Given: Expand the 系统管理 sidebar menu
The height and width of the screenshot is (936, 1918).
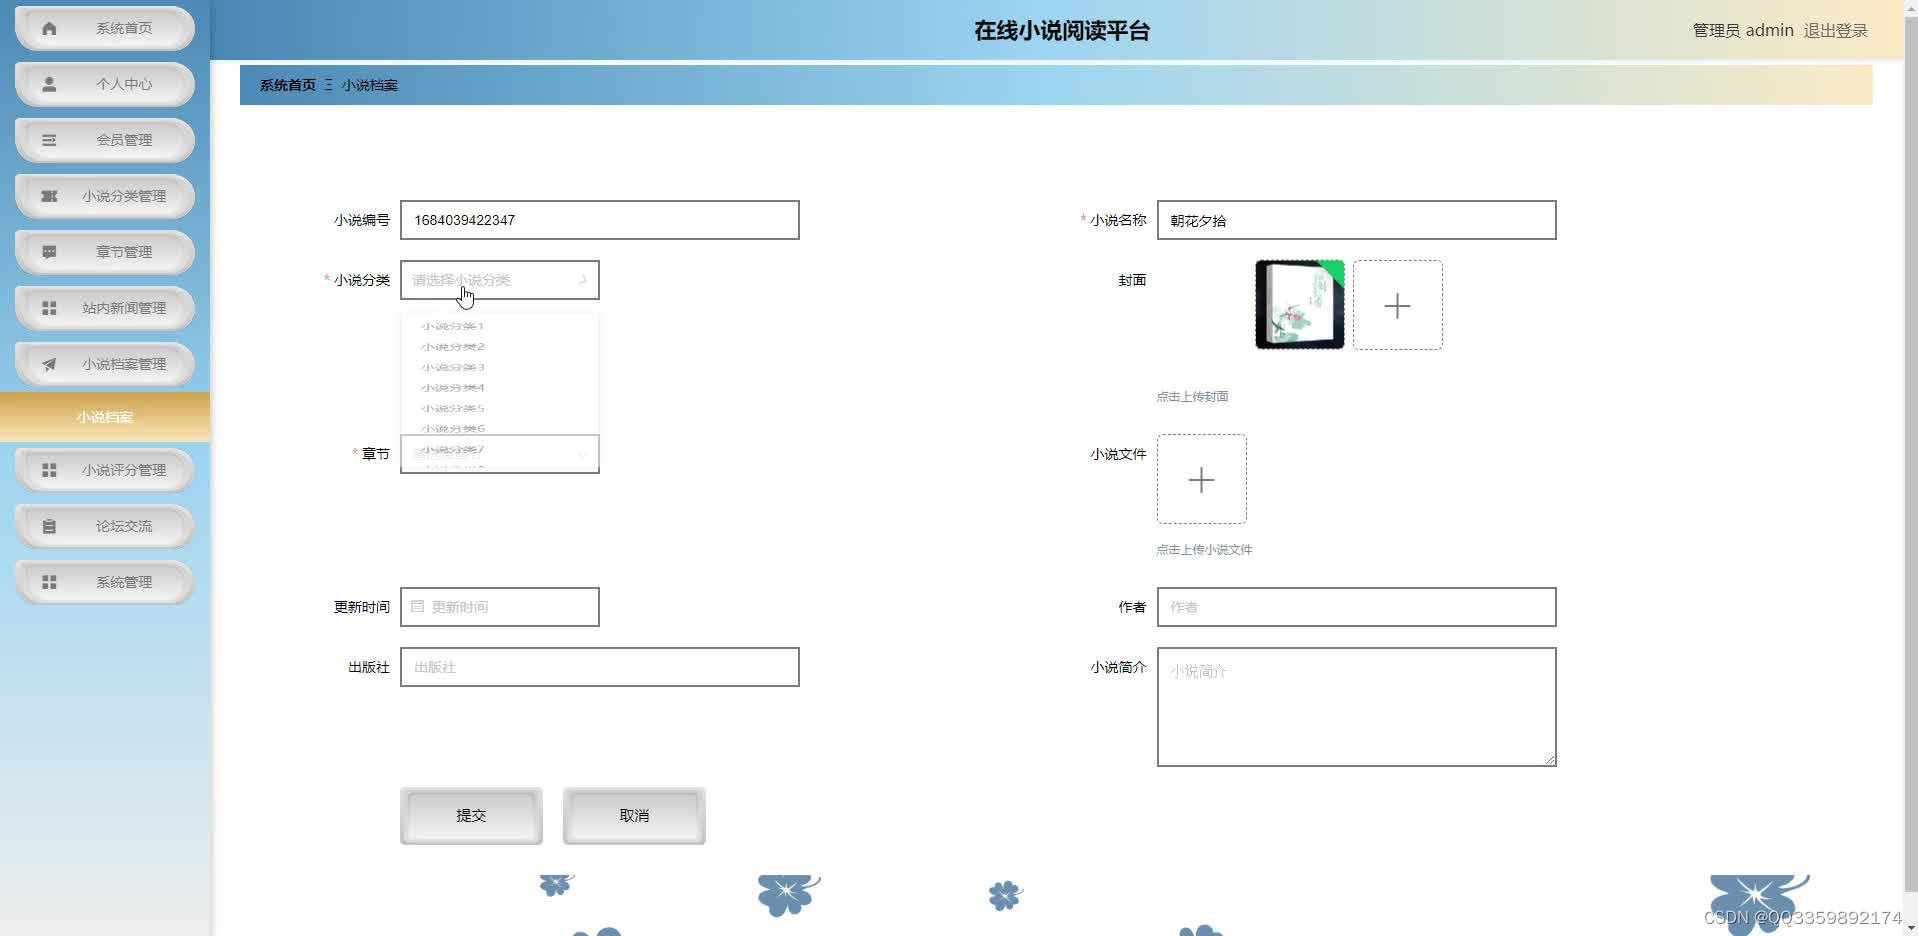Looking at the screenshot, I should click(105, 582).
